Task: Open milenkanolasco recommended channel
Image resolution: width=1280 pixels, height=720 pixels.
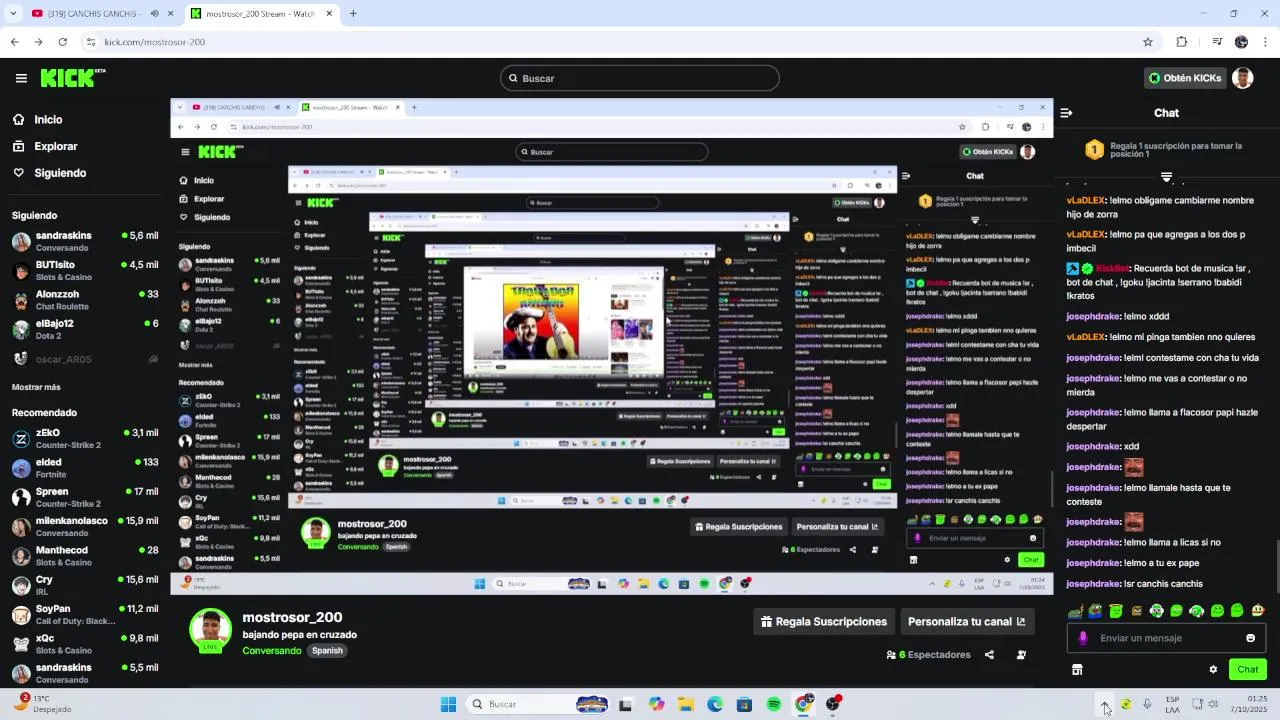Action: coord(85,526)
